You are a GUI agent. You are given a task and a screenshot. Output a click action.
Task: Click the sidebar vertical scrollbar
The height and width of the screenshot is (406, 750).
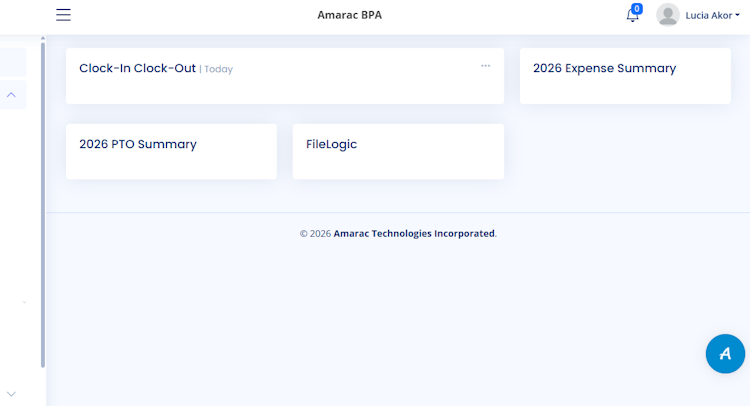(42, 200)
